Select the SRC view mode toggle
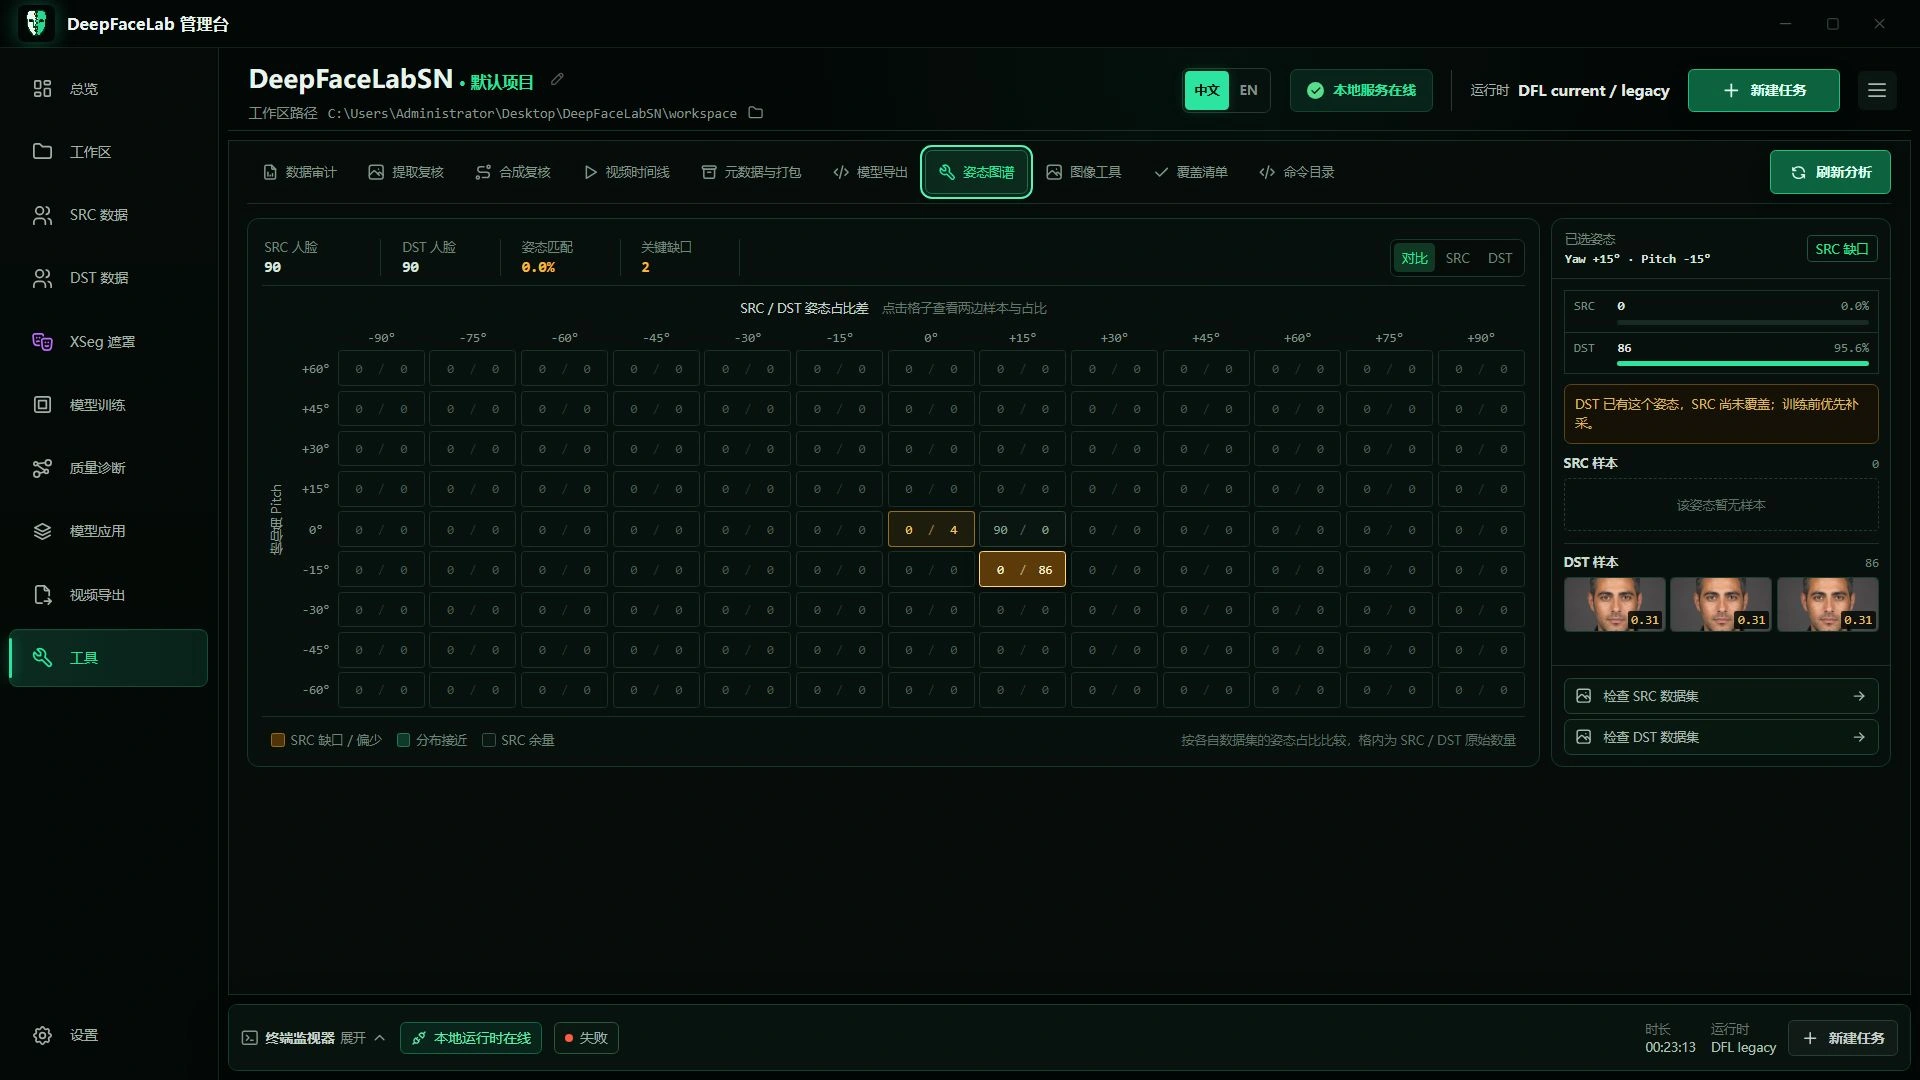 coord(1458,258)
